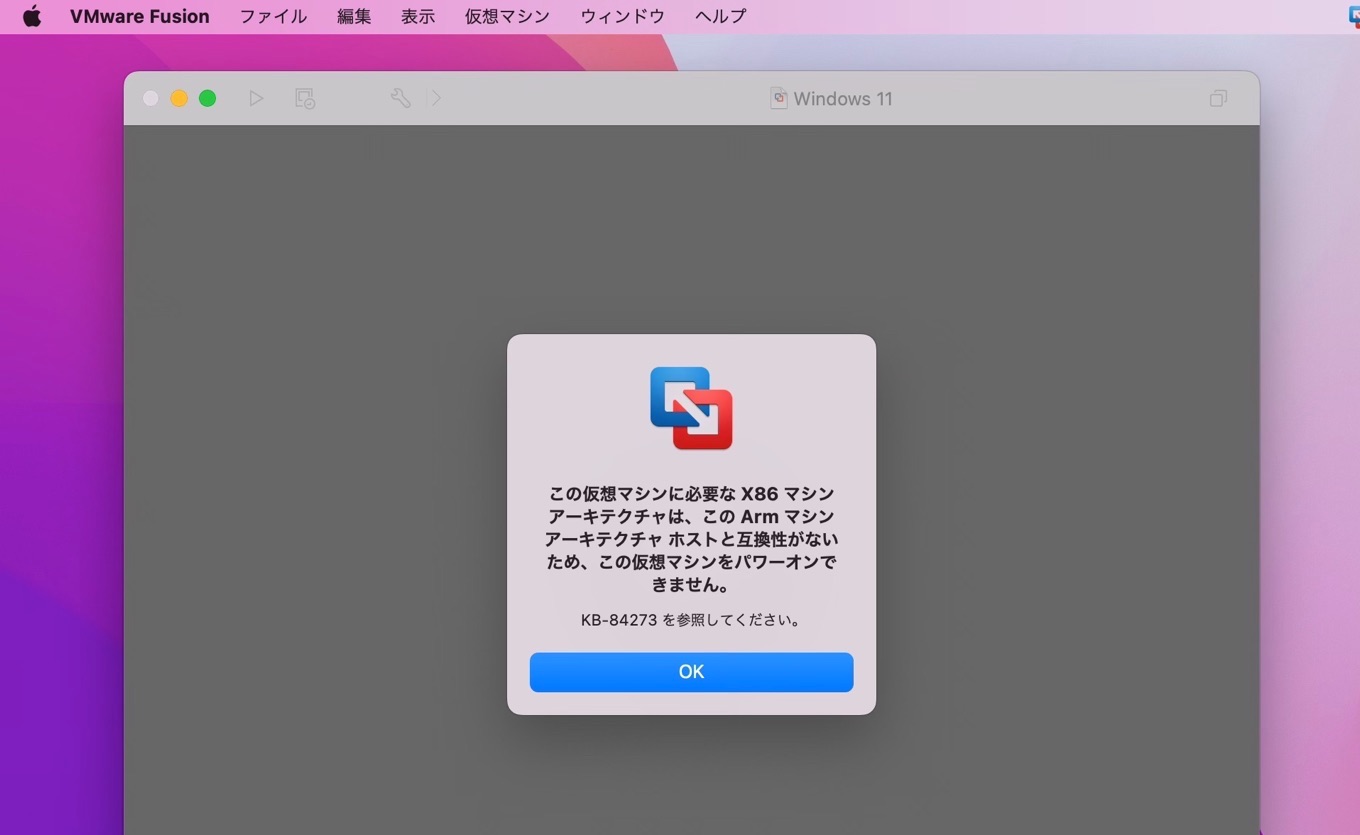
Task: Open the Apple menu
Action: click(32, 16)
